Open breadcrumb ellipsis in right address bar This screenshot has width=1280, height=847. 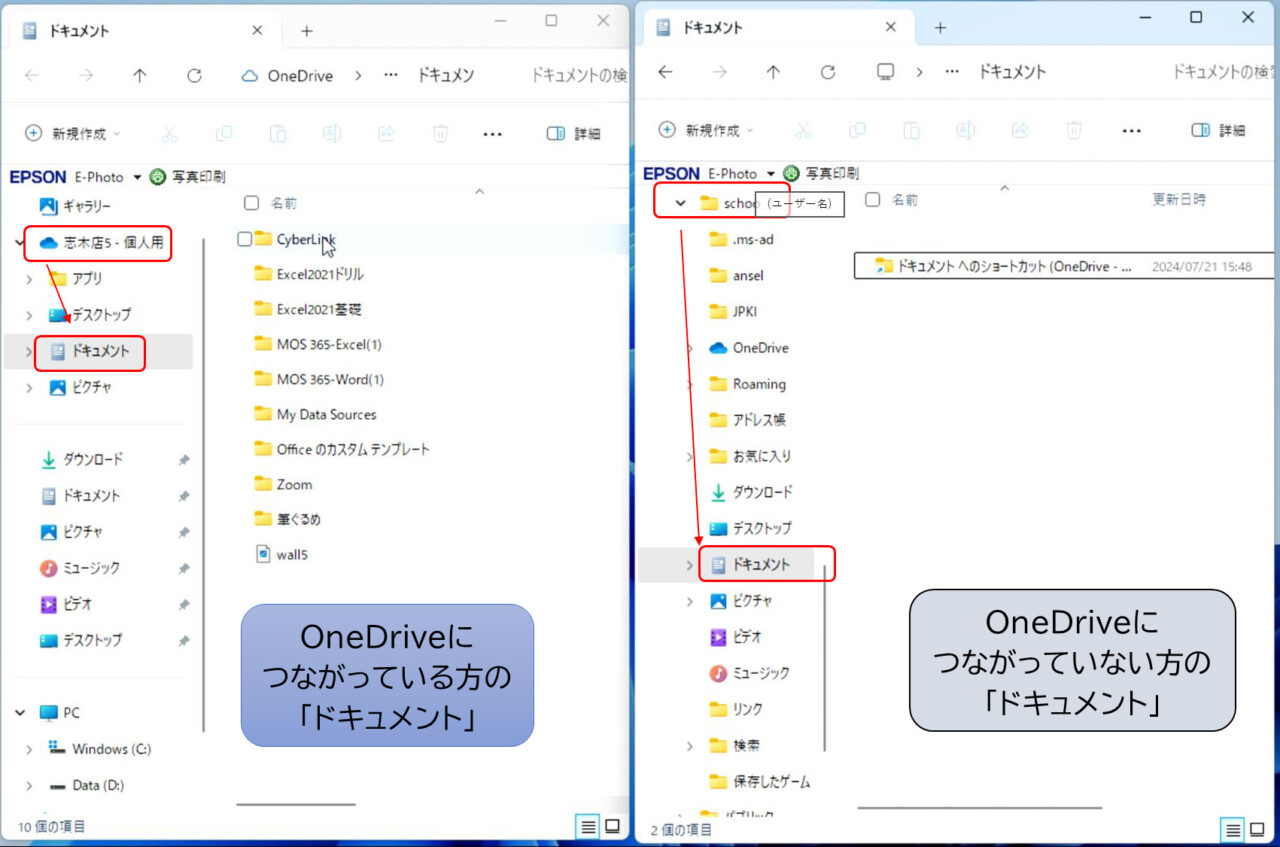pos(952,72)
